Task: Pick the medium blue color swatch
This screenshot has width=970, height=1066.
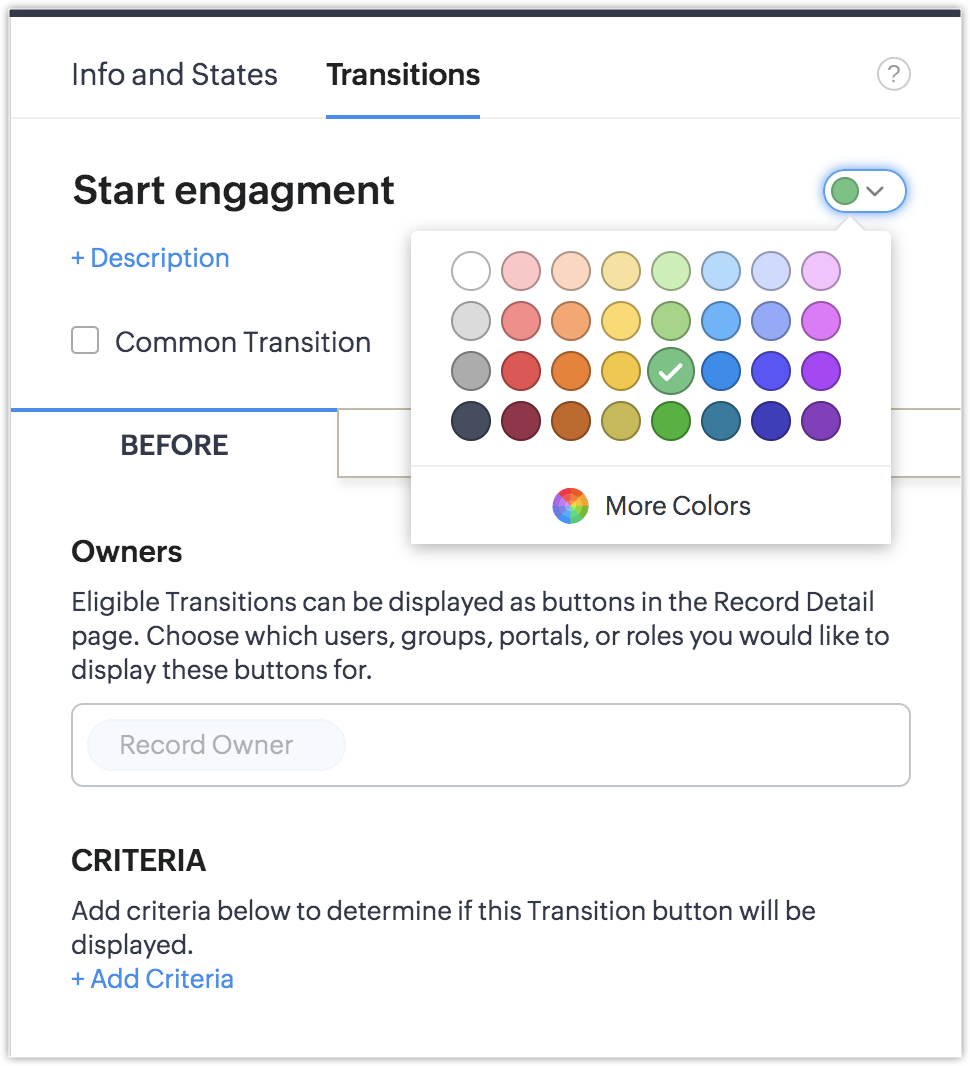Action: [x=721, y=371]
